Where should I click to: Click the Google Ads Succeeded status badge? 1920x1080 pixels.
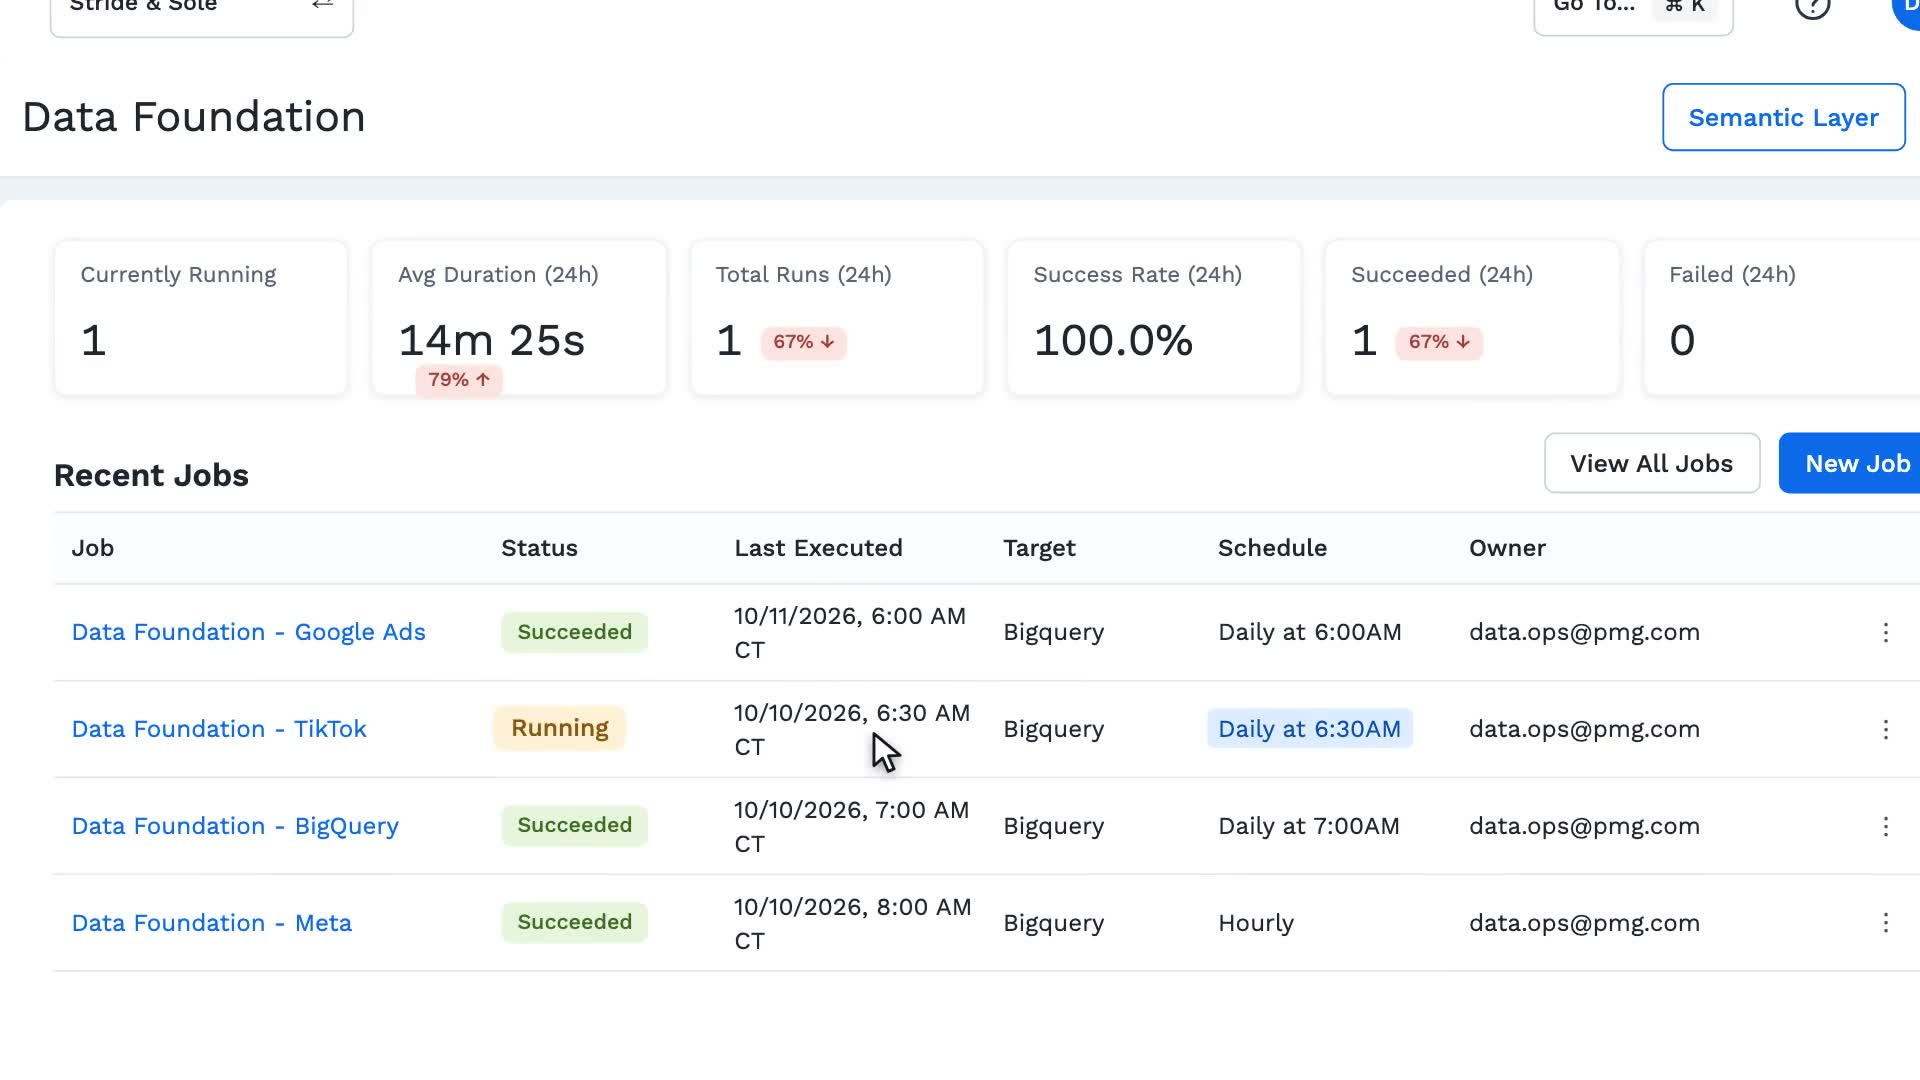574,632
